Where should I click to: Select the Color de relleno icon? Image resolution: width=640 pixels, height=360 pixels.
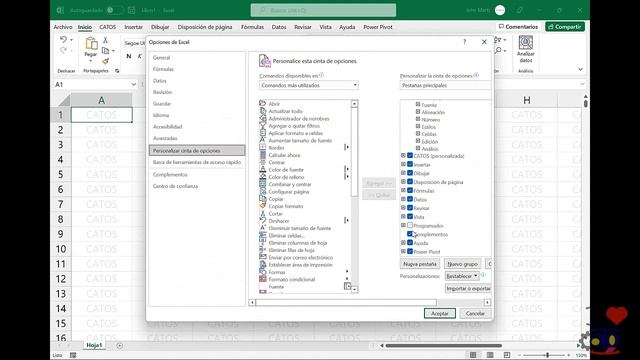click(263, 177)
